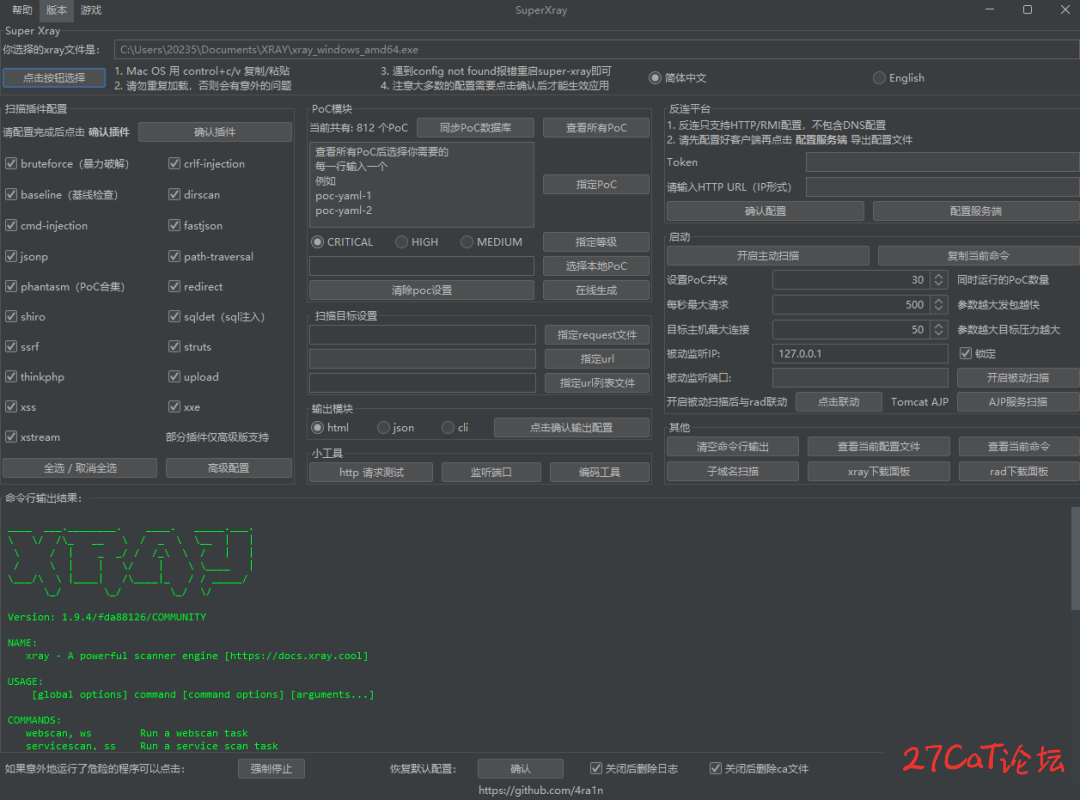Open the https://github.com/4ra1n link
This screenshot has height=800, width=1080.
(x=541, y=790)
